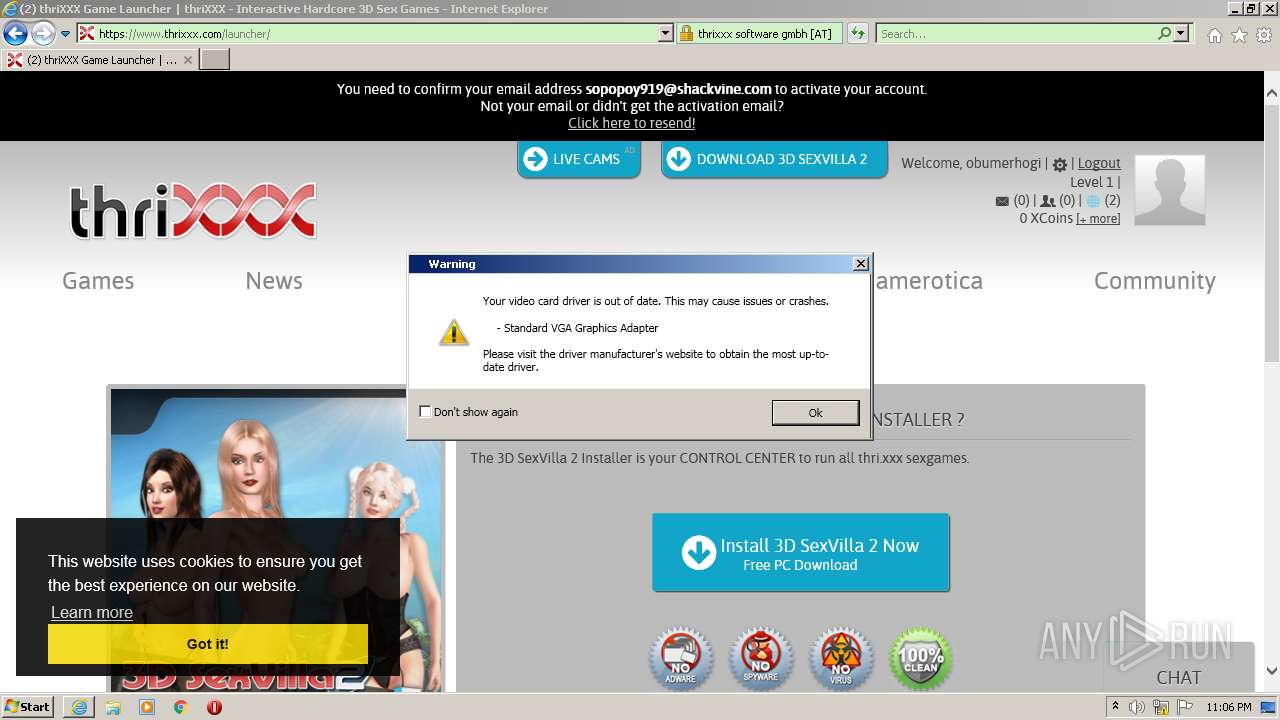
Task: Open the Favorites star icon
Action: (1239, 35)
